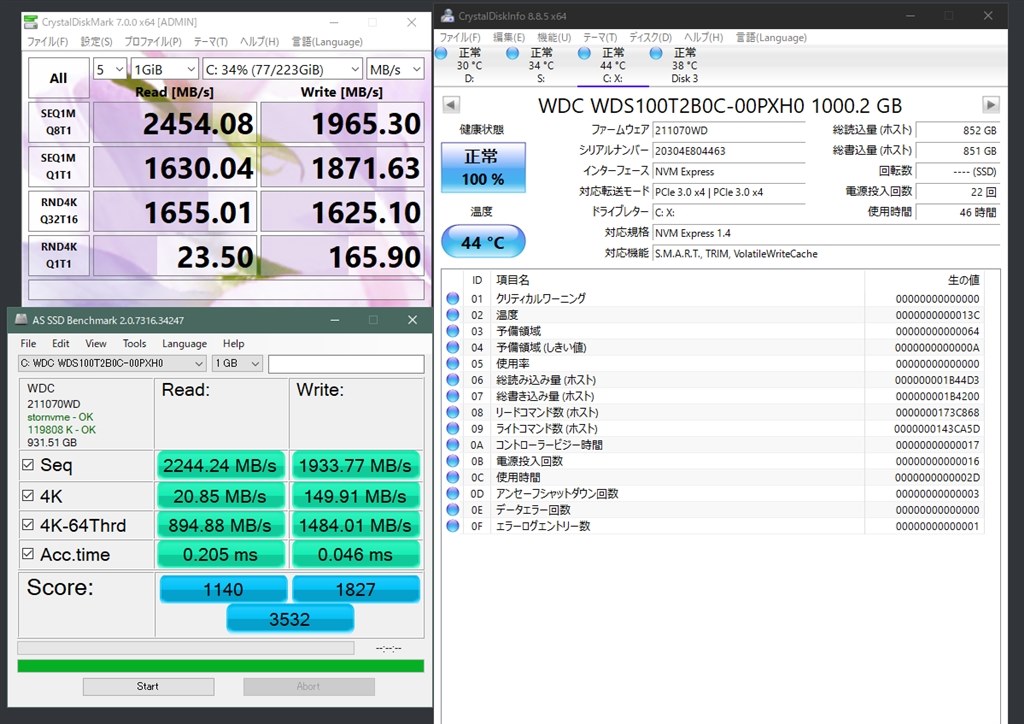Click the CrystalDiskInfo title bar app icon
Viewport: 1024px width, 724px height.
pos(447,16)
